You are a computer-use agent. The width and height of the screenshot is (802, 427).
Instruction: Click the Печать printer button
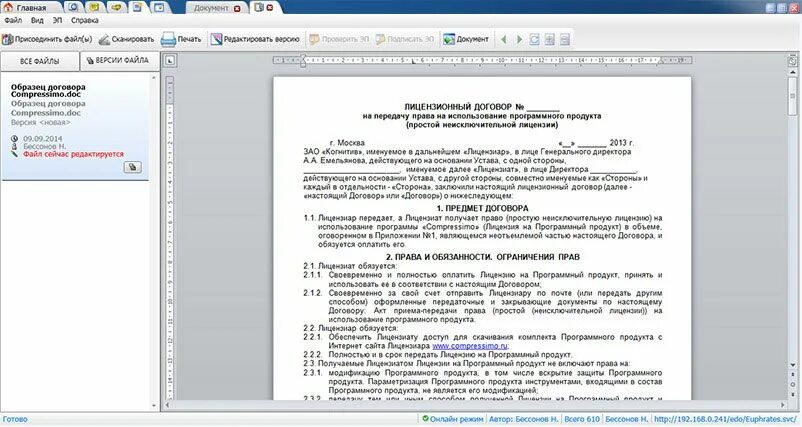pos(181,39)
